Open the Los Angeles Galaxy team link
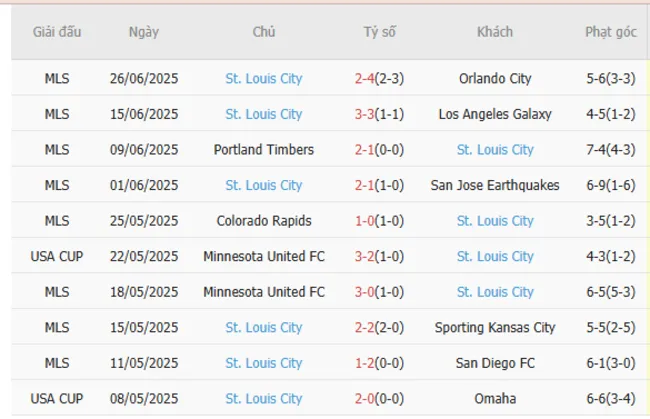This screenshot has height=419, width=650. [494, 114]
